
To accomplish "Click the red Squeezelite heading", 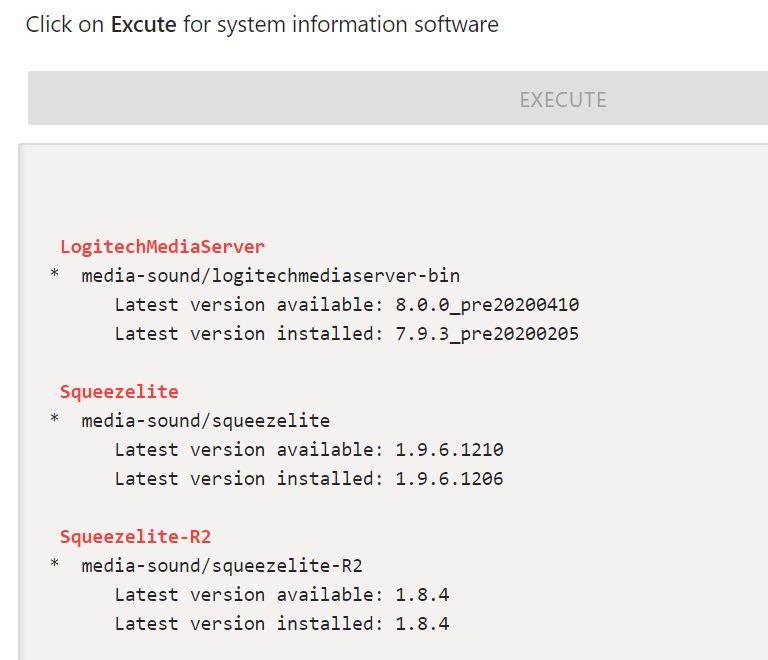I will 119,391.
